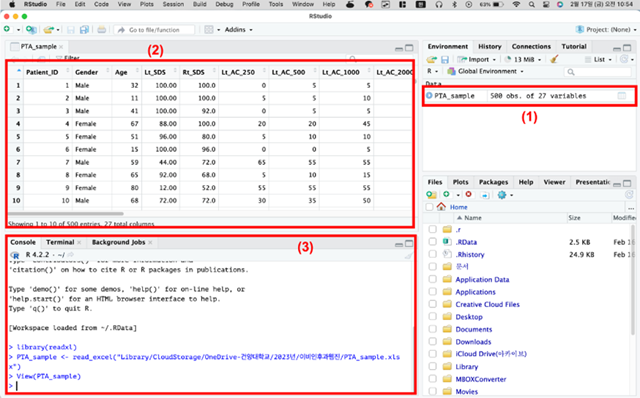
Task: Open the MBOXConverter folder link
Action: (480, 379)
